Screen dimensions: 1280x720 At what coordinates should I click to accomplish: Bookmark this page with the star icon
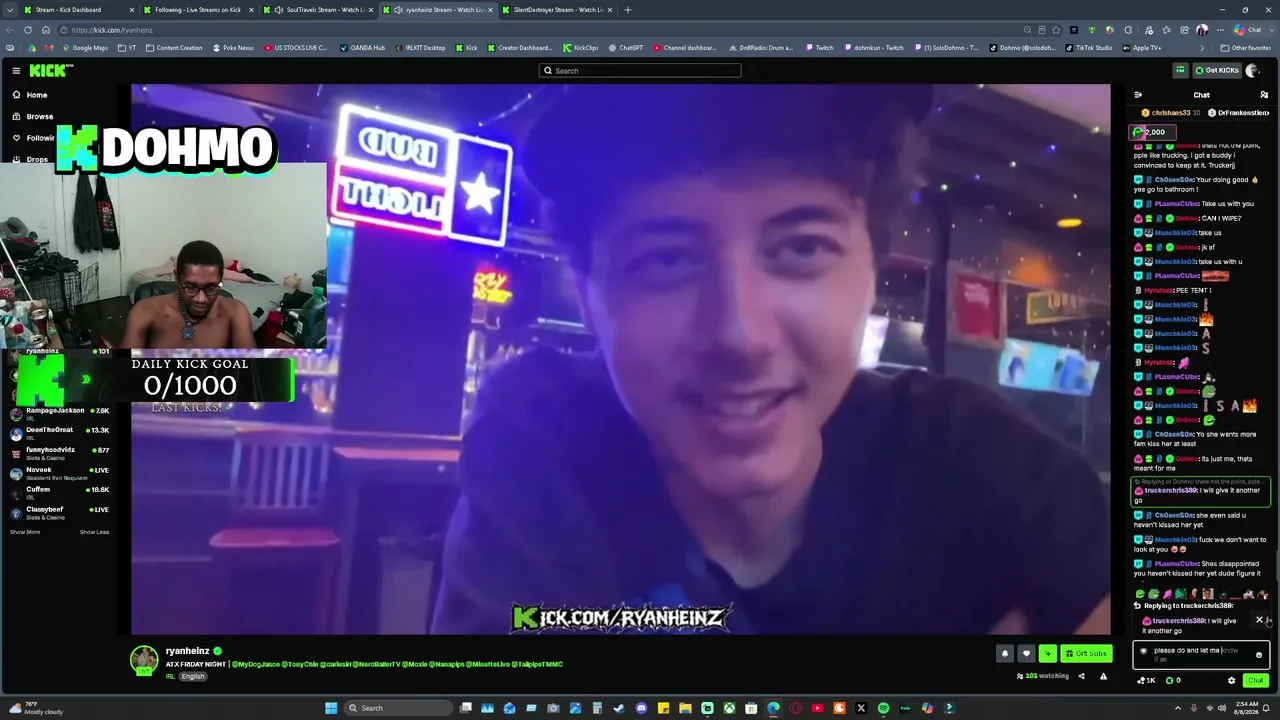(1058, 30)
